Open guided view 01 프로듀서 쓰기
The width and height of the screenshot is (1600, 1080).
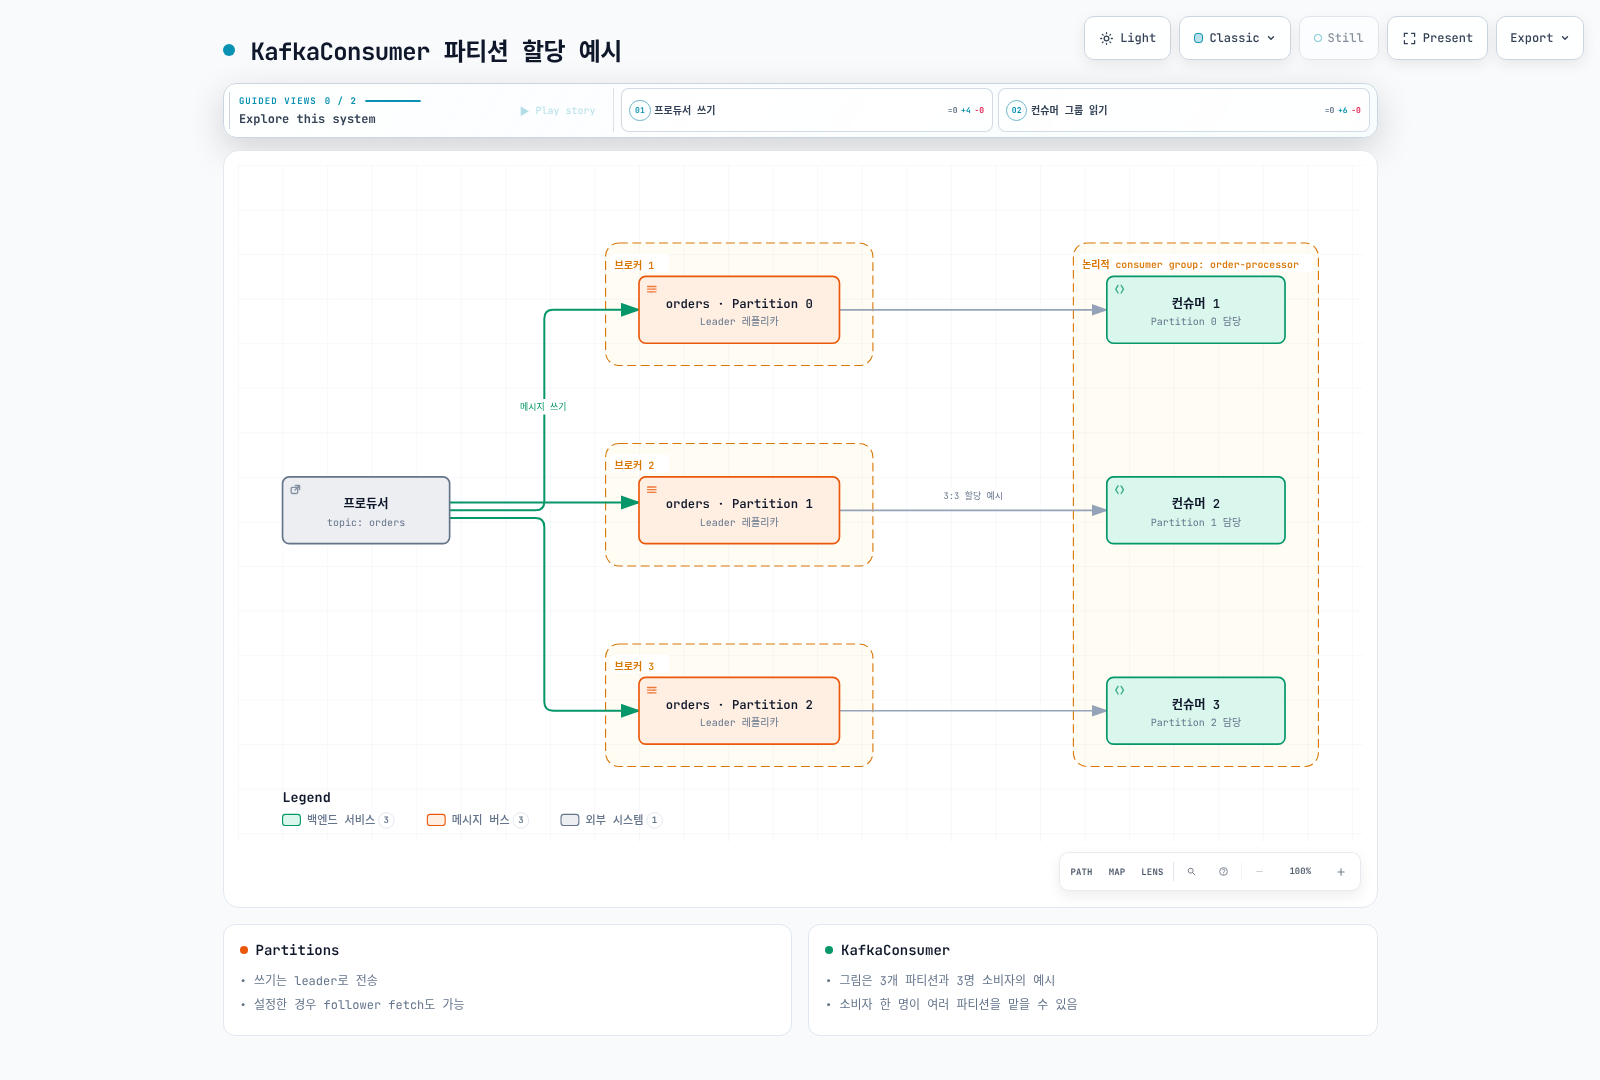point(807,110)
